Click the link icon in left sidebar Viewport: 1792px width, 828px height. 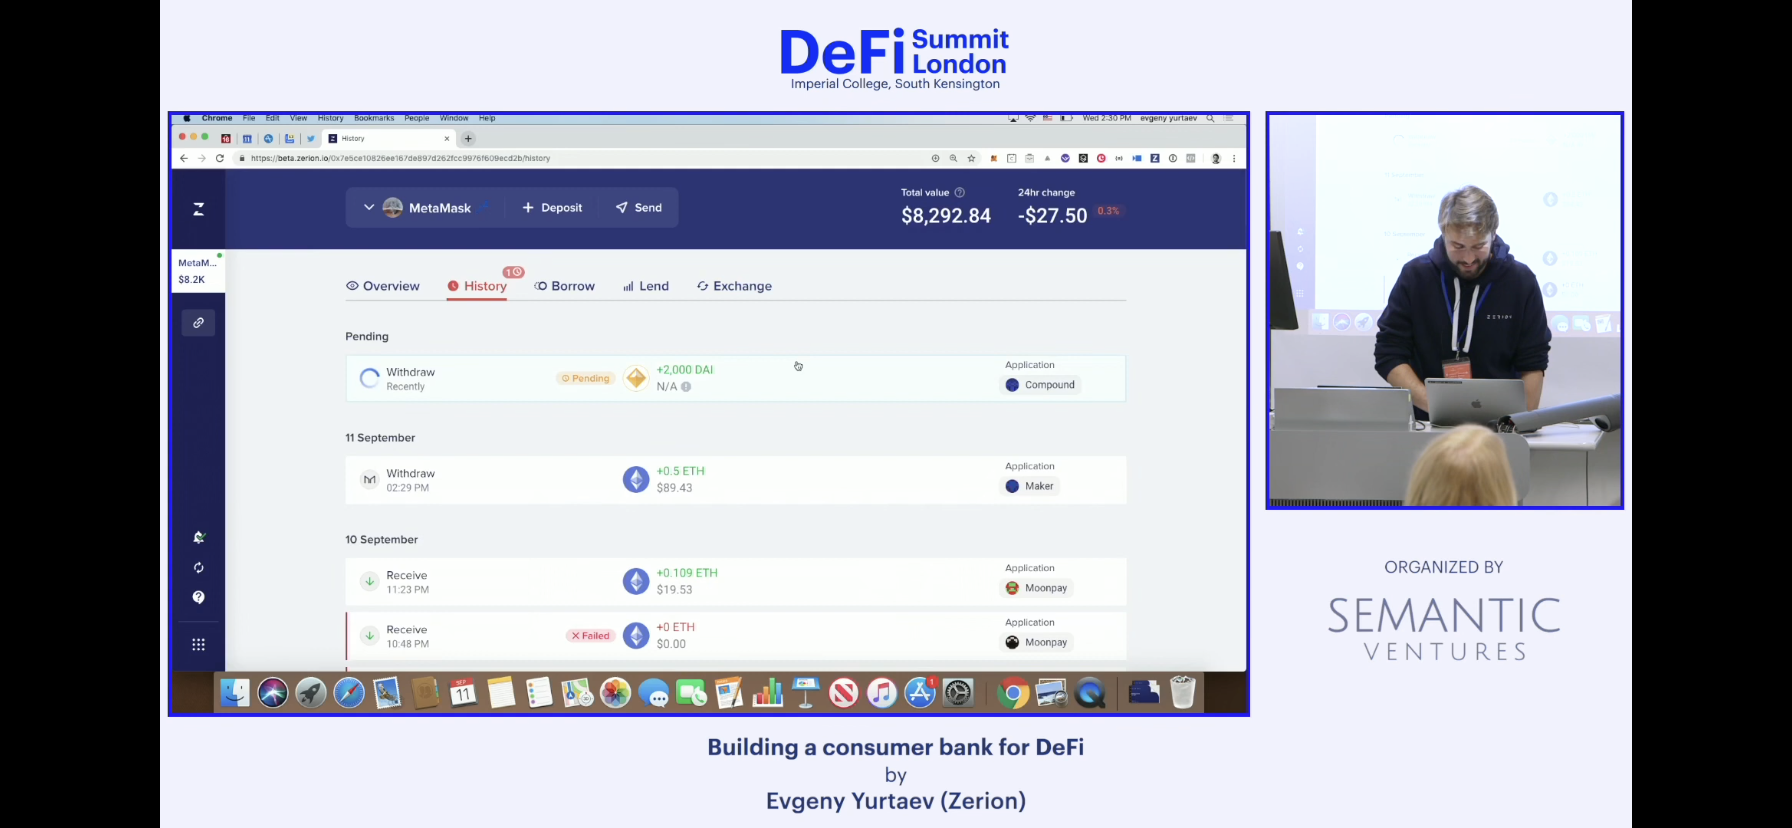pyautogui.click(x=198, y=323)
